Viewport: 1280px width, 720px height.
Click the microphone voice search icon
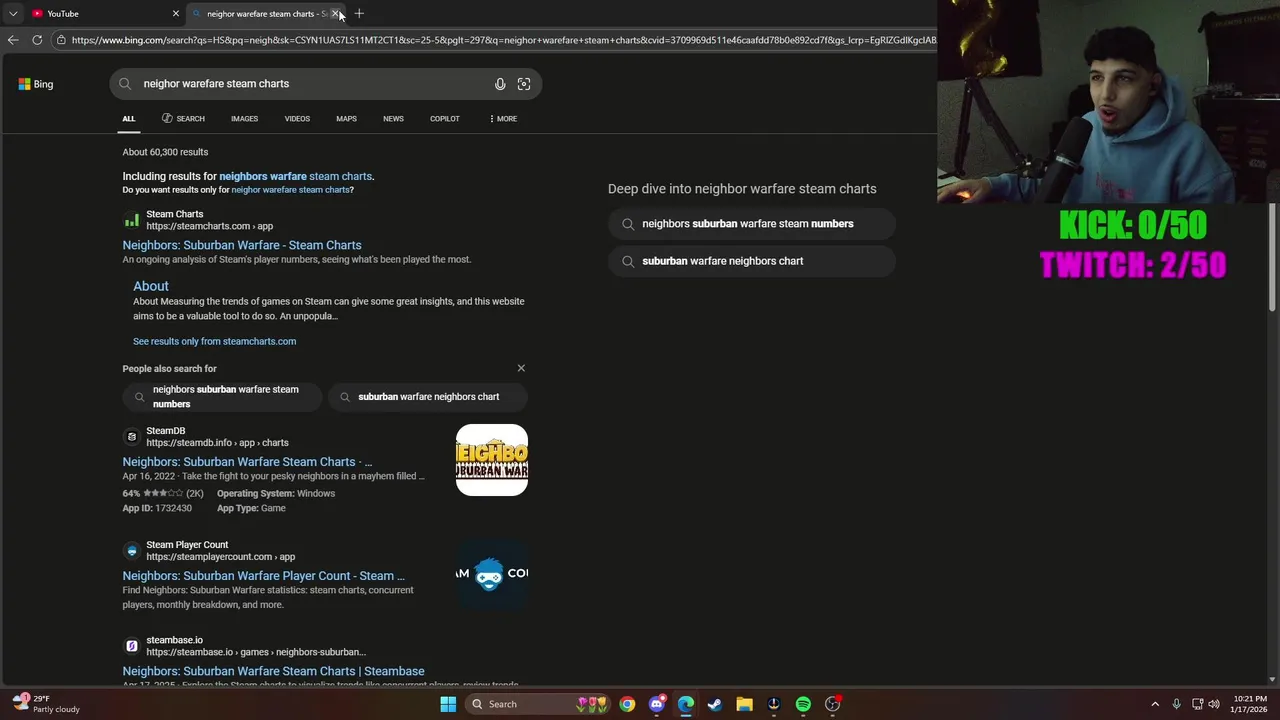coord(500,84)
